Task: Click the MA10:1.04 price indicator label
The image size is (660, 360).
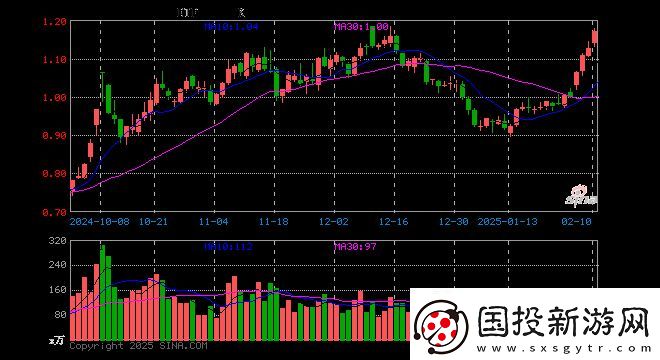Action: (231, 27)
